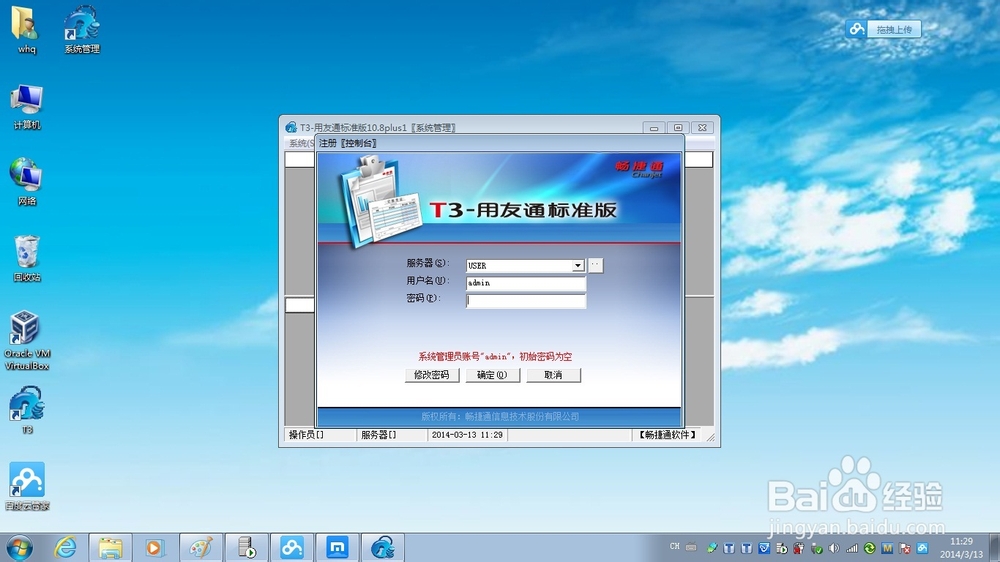
Task: Open the Baidu cloud taskbar icon
Action: pos(292,548)
